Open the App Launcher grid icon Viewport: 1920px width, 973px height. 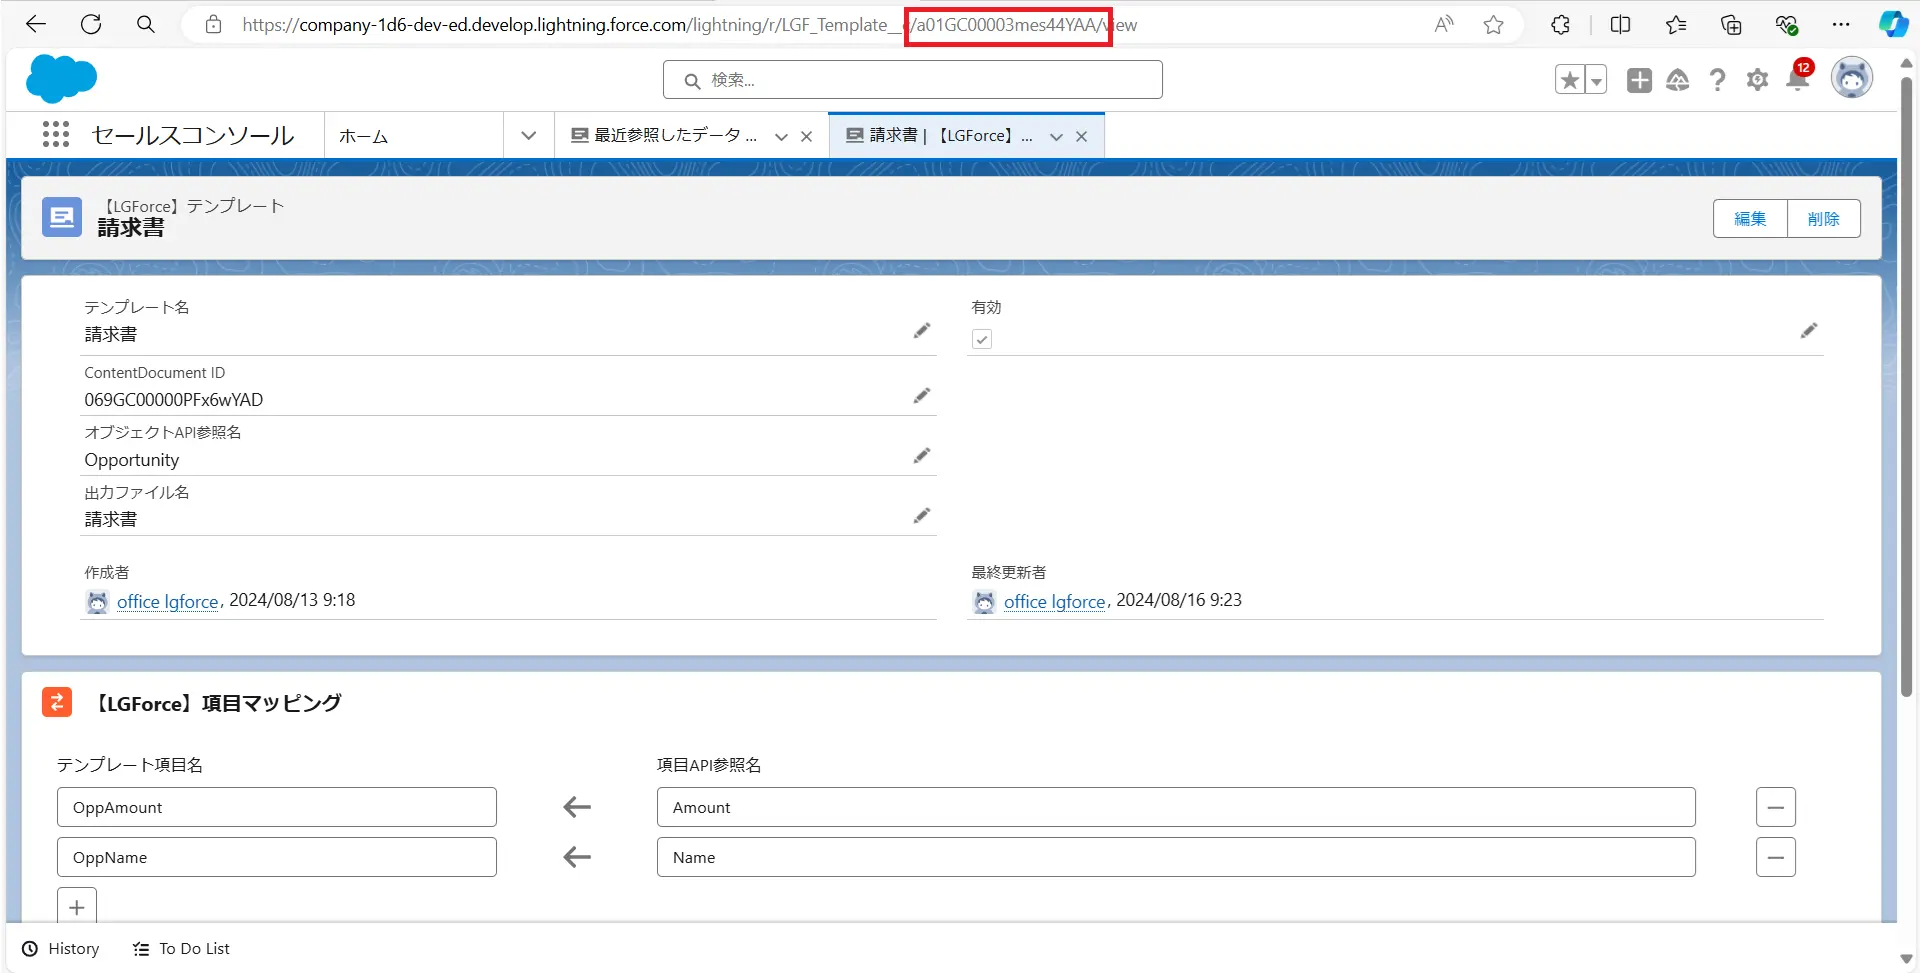(x=56, y=135)
